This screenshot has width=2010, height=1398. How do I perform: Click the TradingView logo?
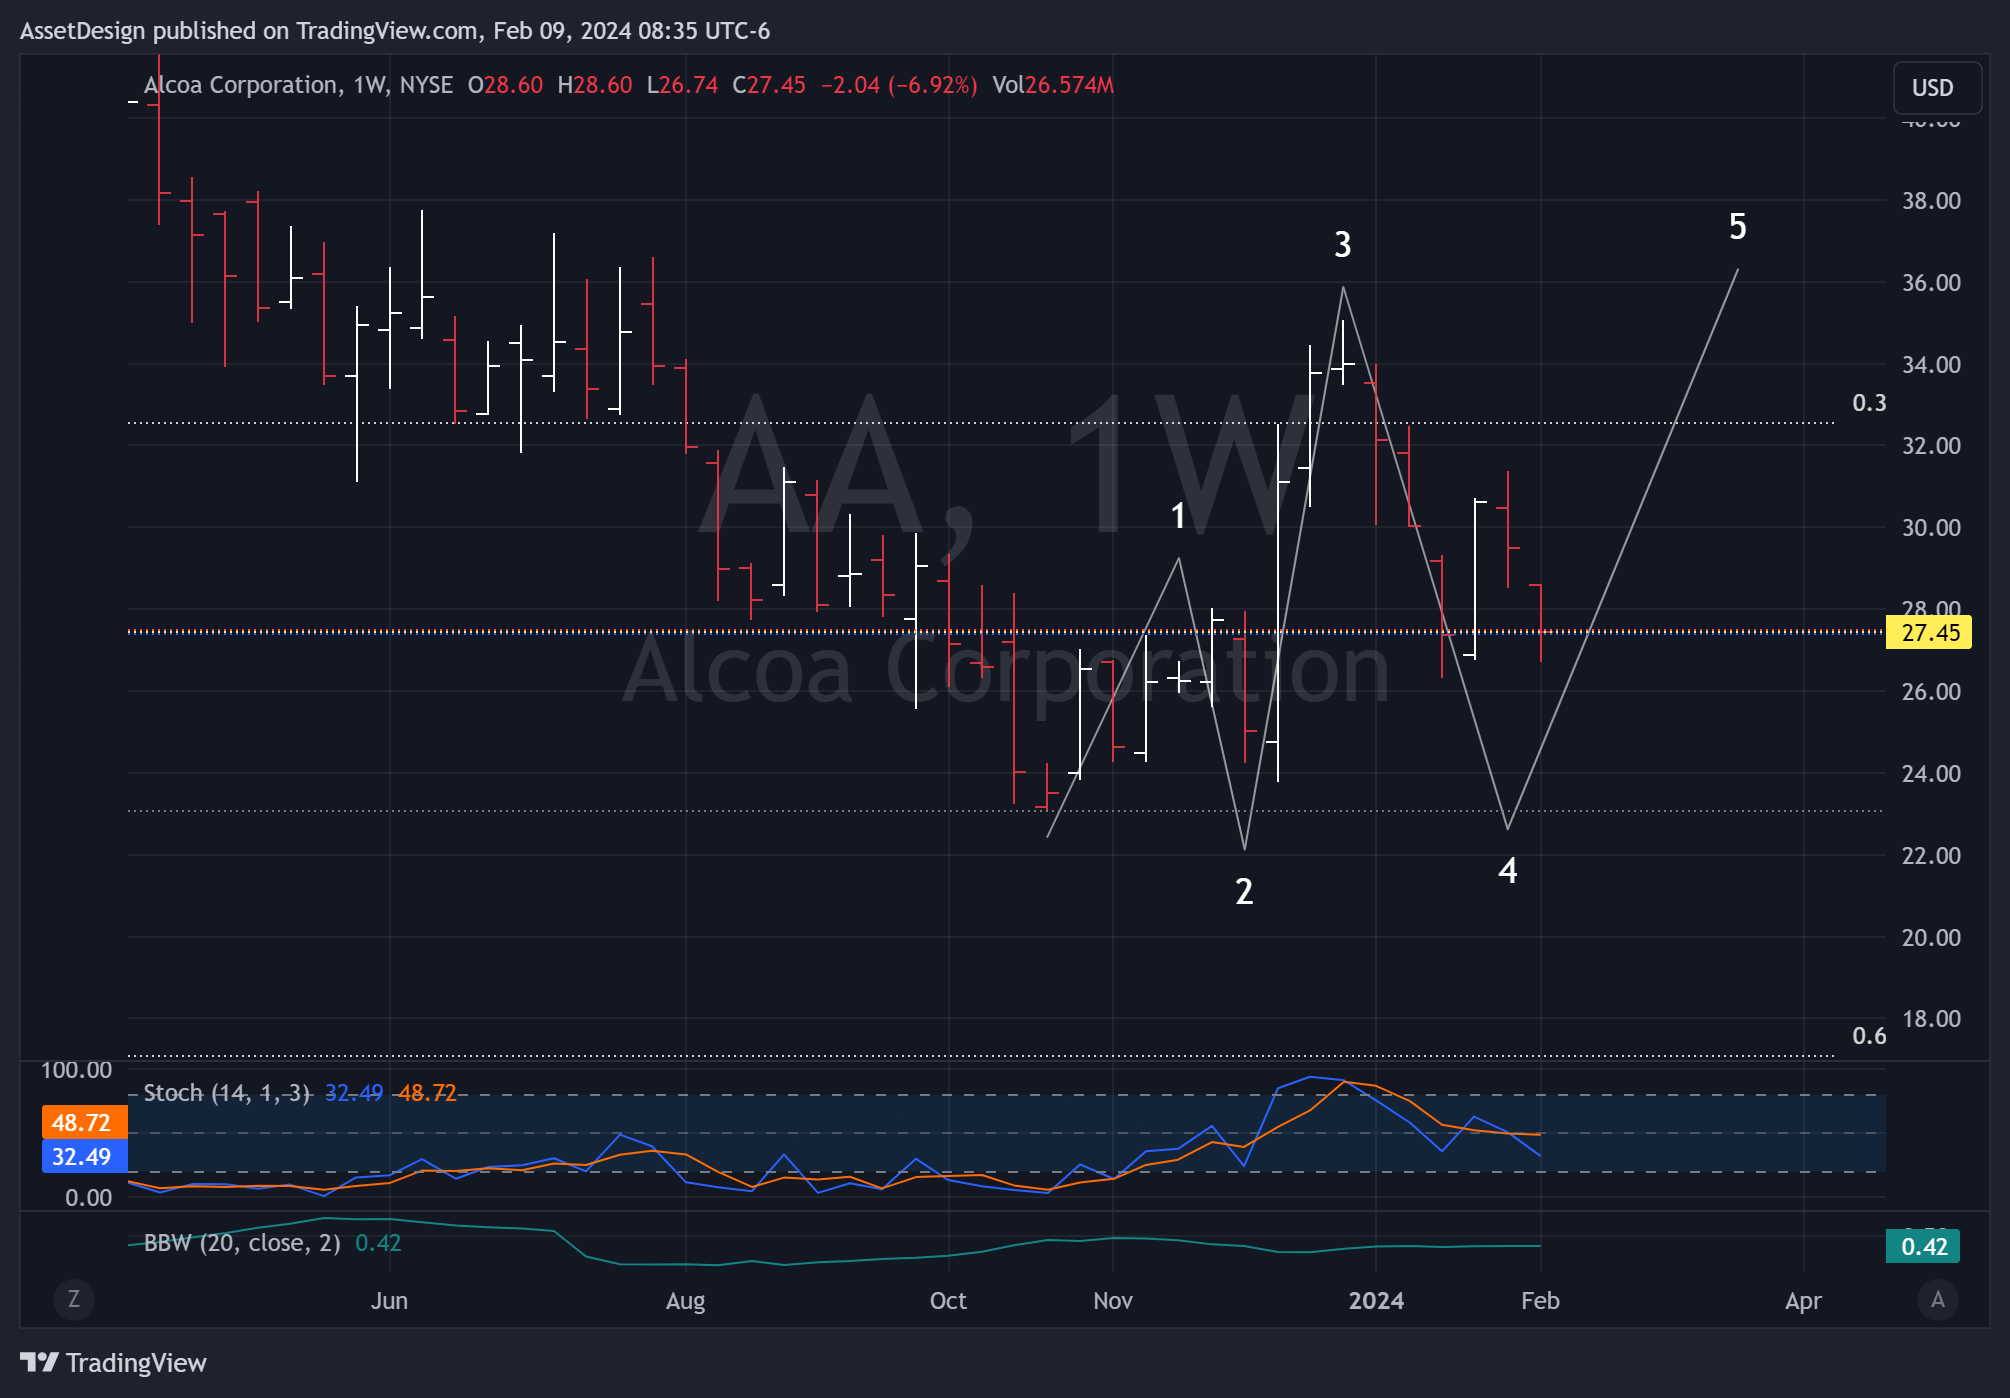click(113, 1363)
